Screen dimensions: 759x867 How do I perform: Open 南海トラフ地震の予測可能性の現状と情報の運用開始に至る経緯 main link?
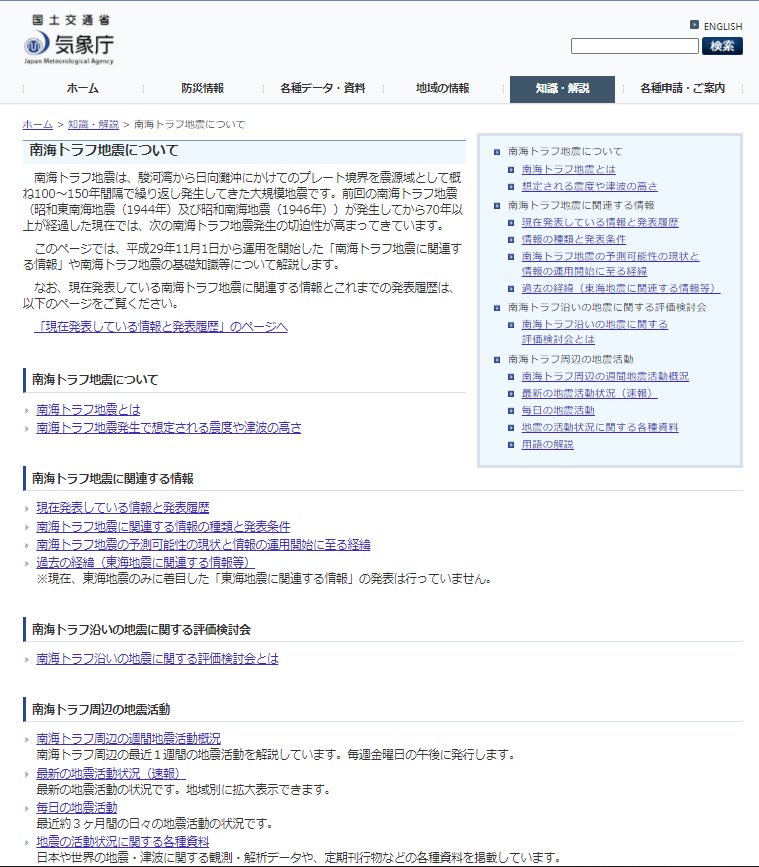(x=203, y=545)
